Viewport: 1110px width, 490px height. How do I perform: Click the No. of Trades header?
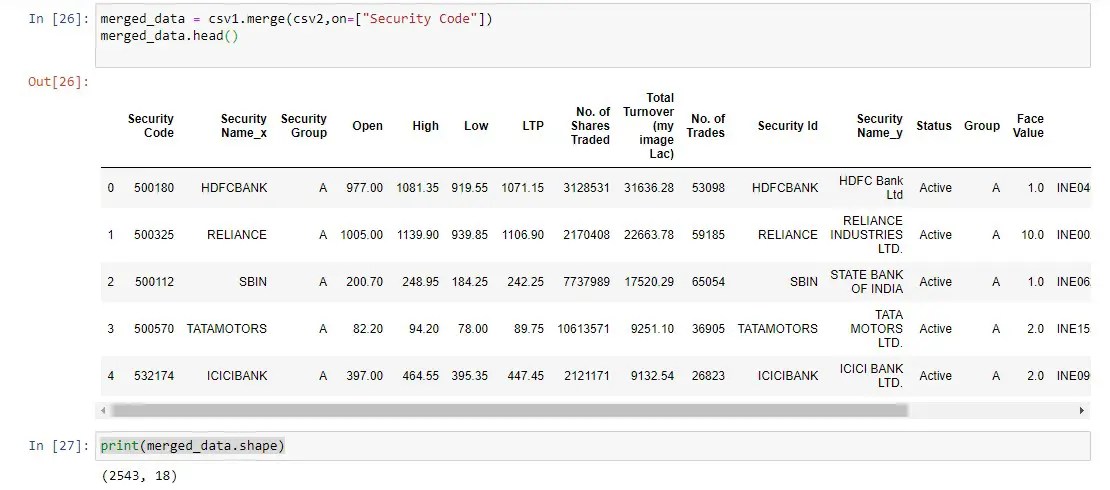pos(708,125)
